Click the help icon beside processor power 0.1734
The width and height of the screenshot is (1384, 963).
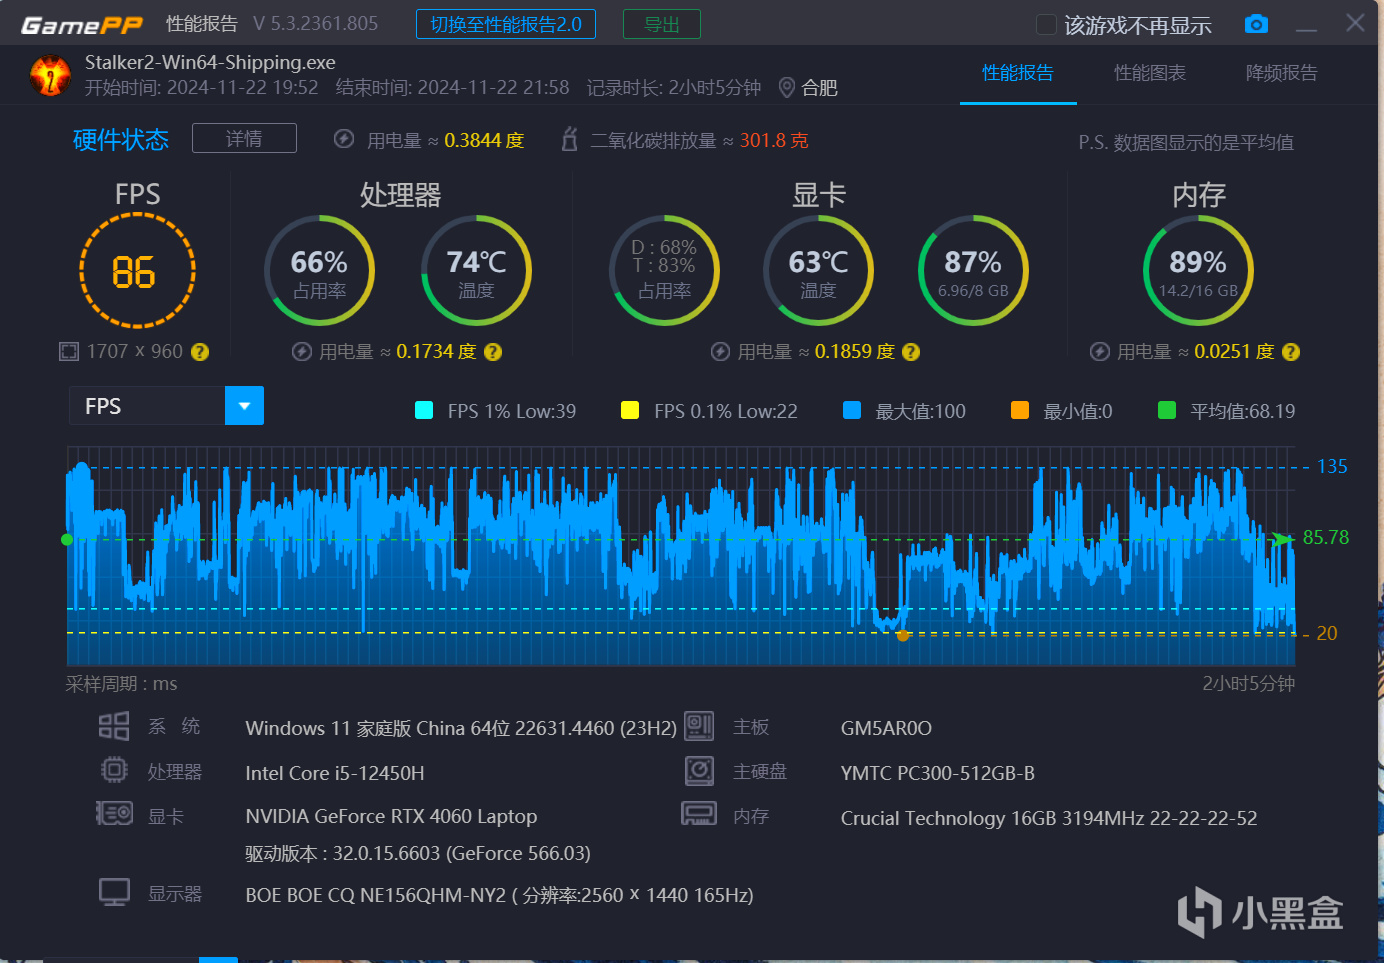click(493, 352)
